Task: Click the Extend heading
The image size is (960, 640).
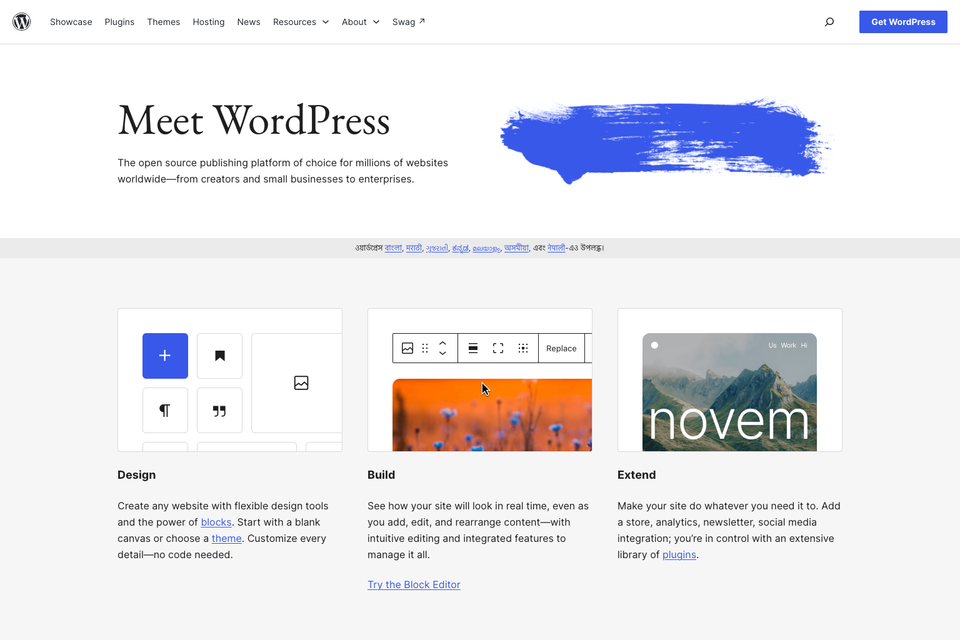Action: point(637,475)
